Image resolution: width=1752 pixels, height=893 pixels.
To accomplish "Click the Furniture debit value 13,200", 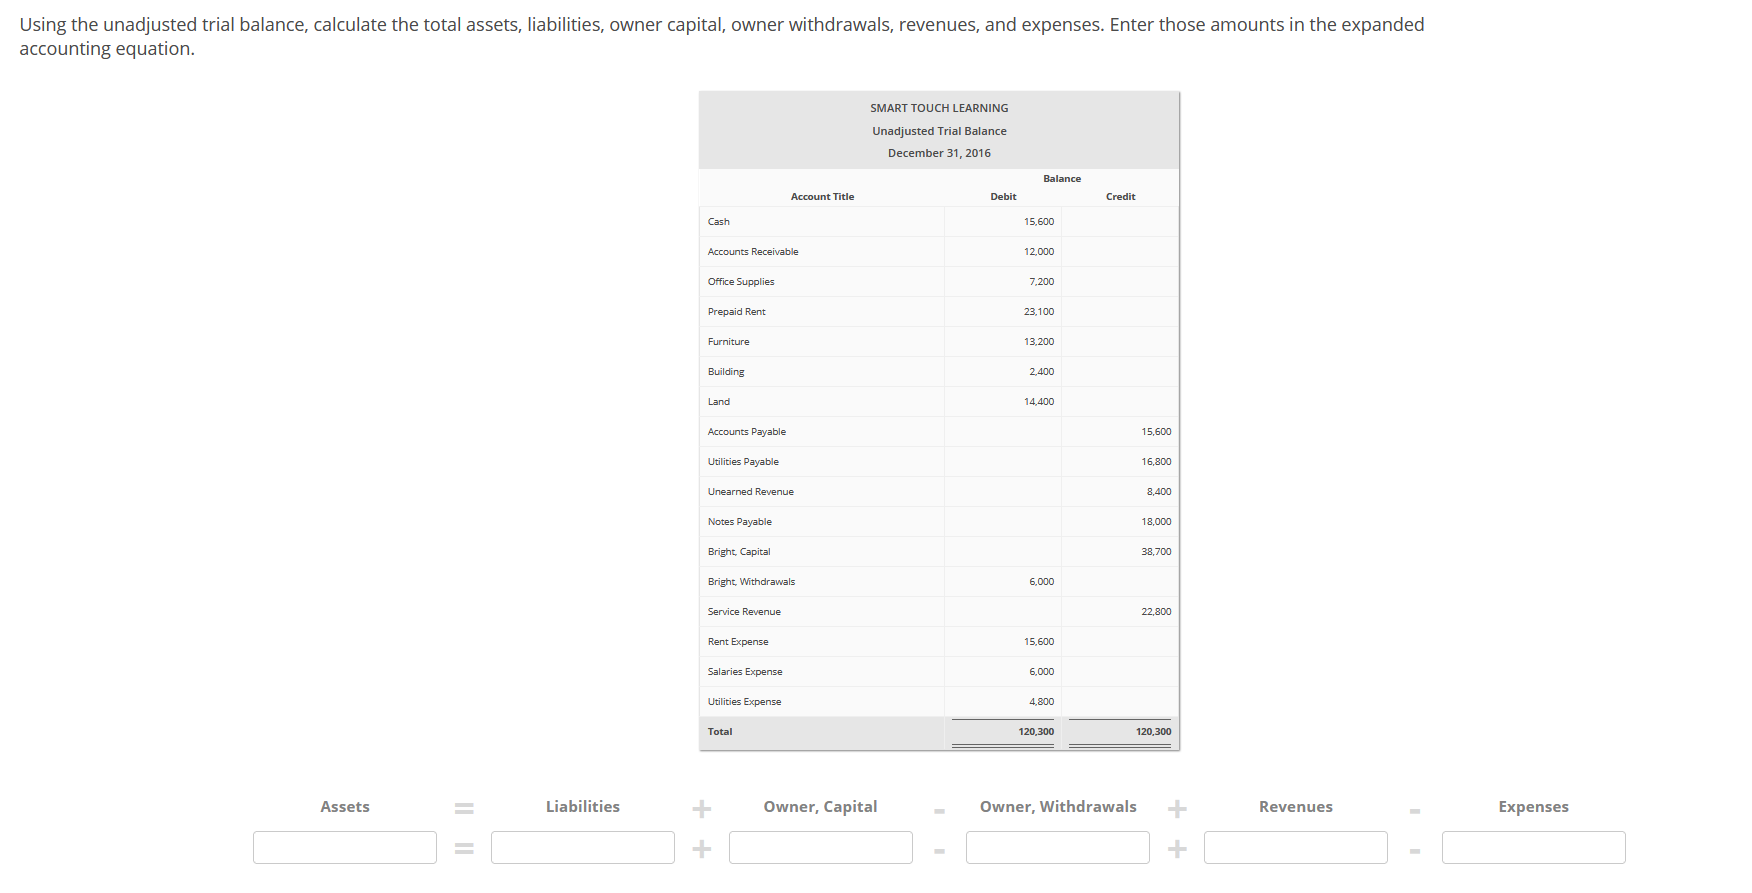I will [x=1039, y=342].
